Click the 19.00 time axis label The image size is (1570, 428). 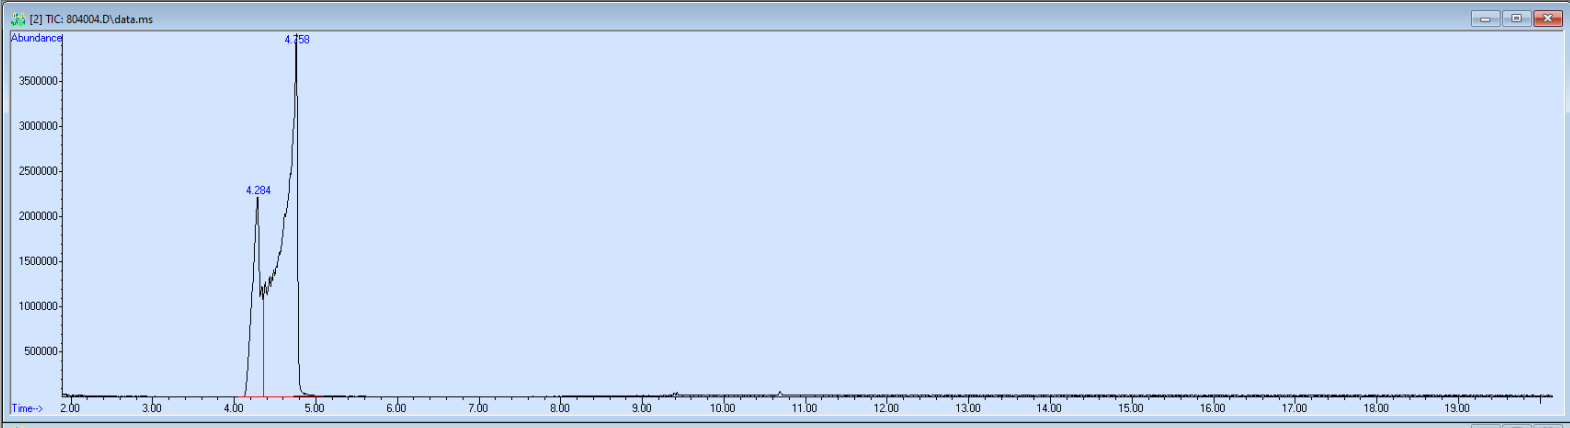point(1457,408)
